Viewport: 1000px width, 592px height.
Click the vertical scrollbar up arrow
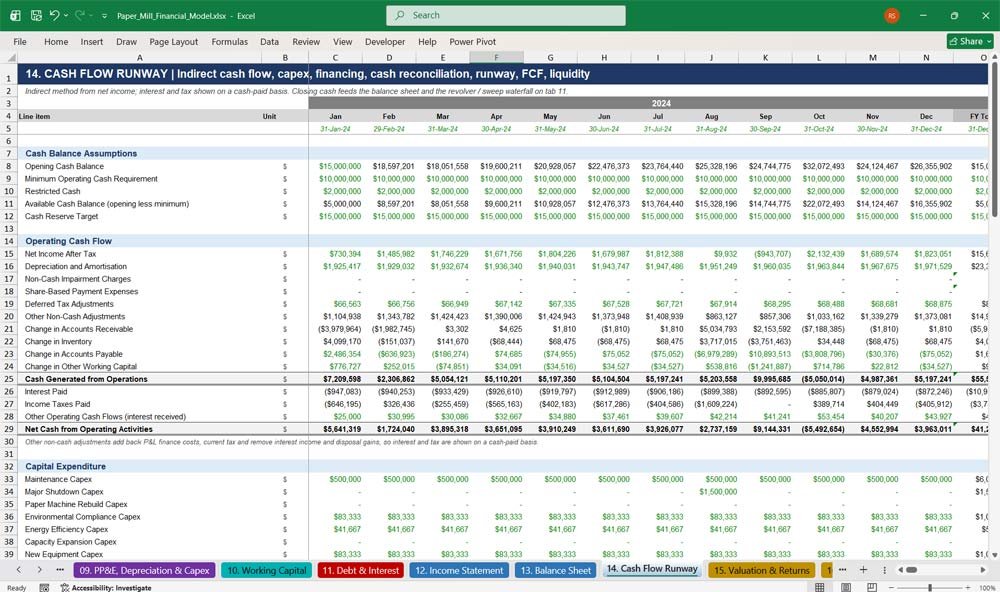994,57
